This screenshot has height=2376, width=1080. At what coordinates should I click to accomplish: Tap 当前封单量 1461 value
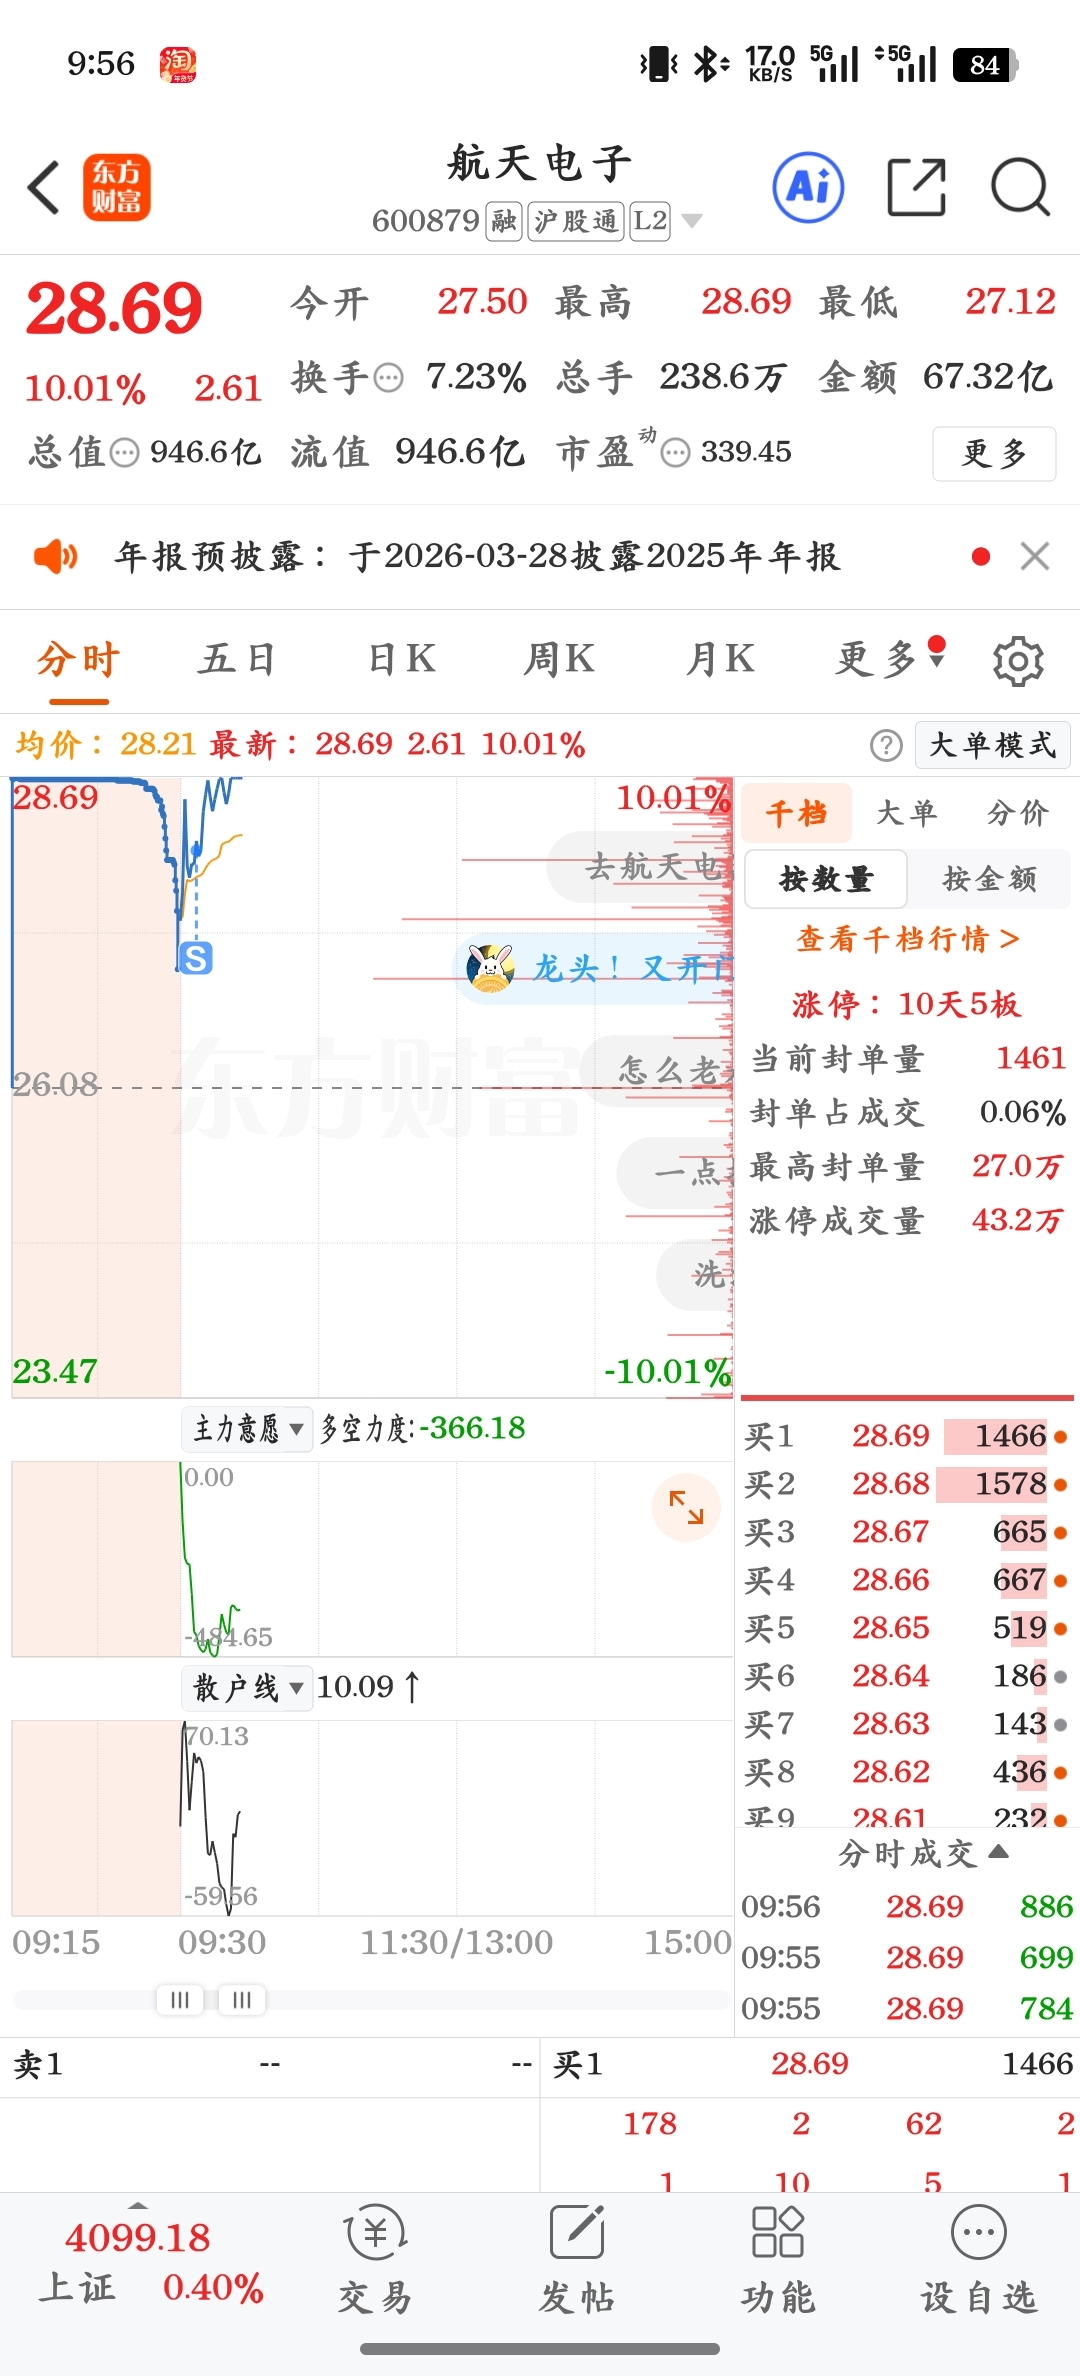pos(1031,1058)
